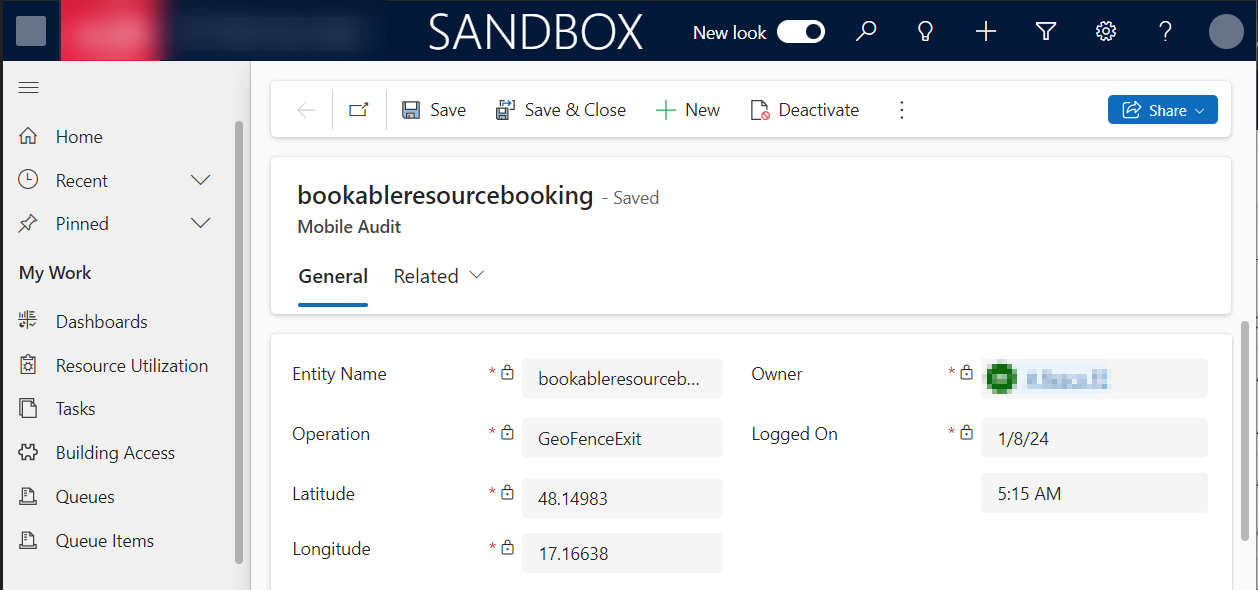Click the Logged On time 5:15 AM
Viewport: 1258px width, 590px height.
click(1094, 493)
